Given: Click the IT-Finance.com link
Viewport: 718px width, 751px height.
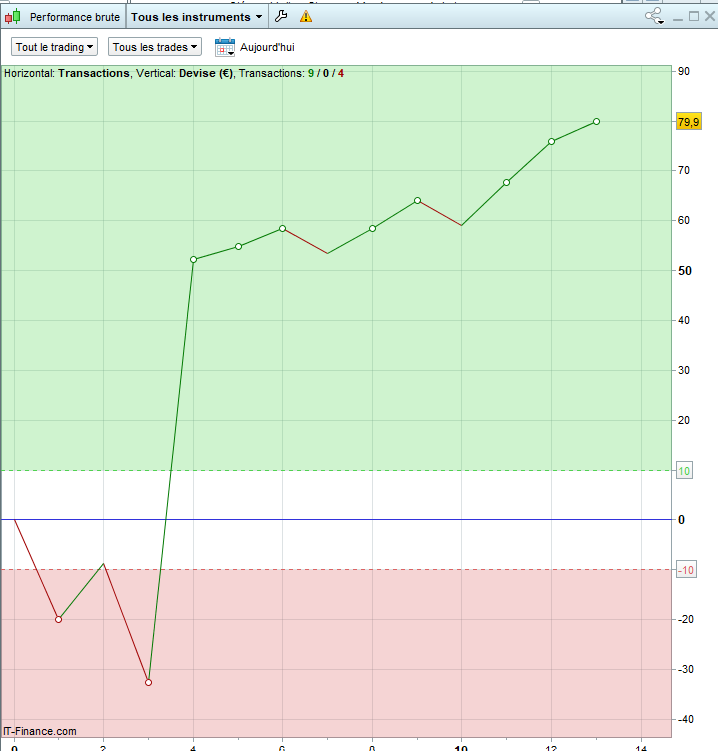Looking at the screenshot, I should tap(40, 731).
